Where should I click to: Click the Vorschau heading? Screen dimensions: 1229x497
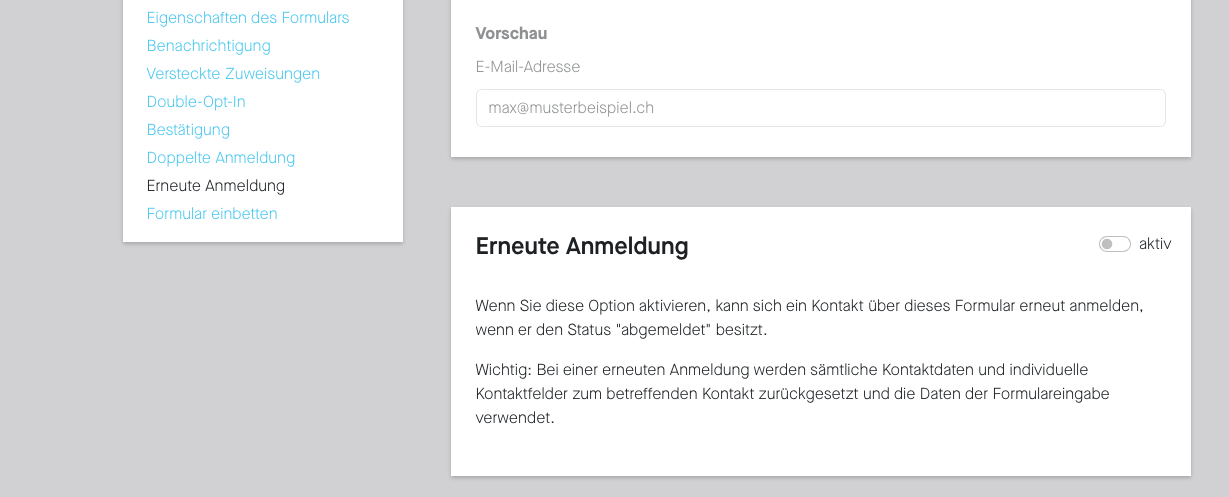tap(511, 34)
